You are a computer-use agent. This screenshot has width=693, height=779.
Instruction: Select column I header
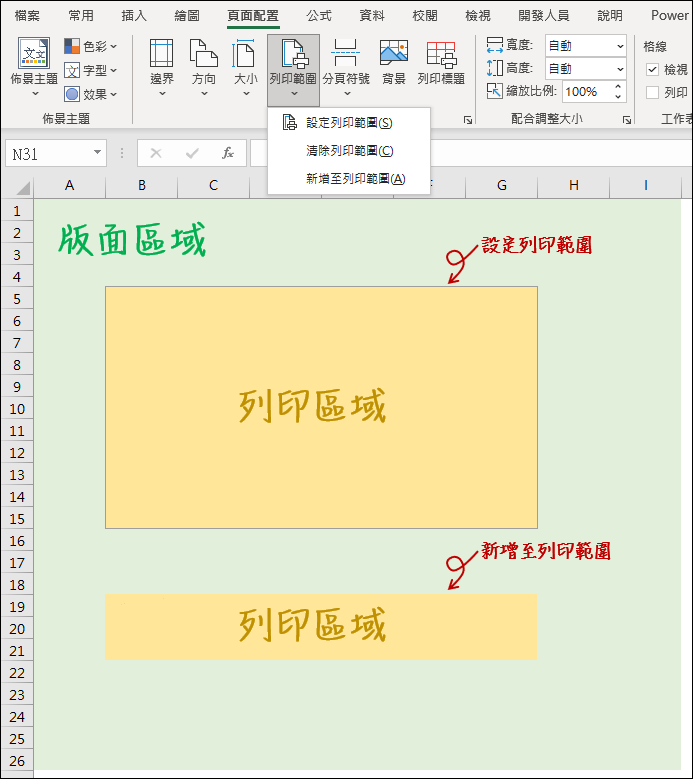click(x=646, y=186)
